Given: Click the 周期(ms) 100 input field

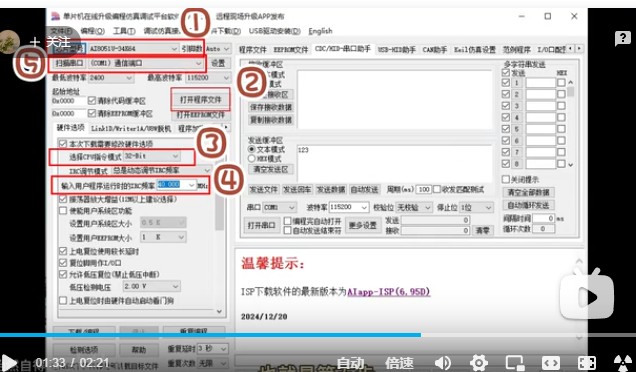Looking at the screenshot, I should pos(423,189).
